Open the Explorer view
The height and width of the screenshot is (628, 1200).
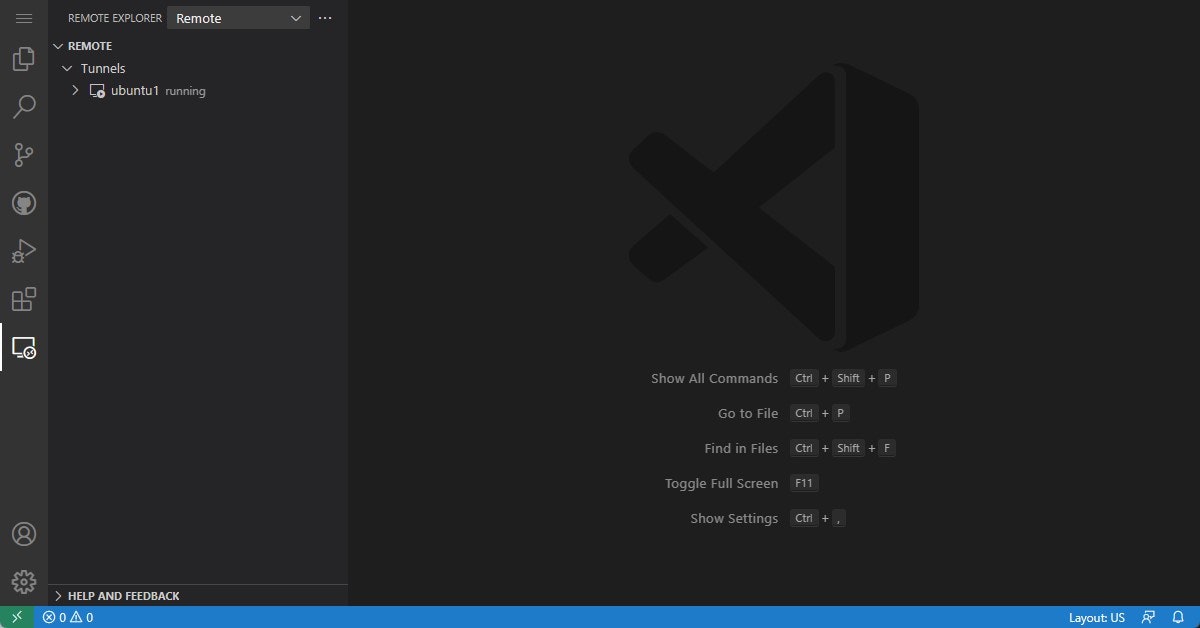(x=23, y=58)
